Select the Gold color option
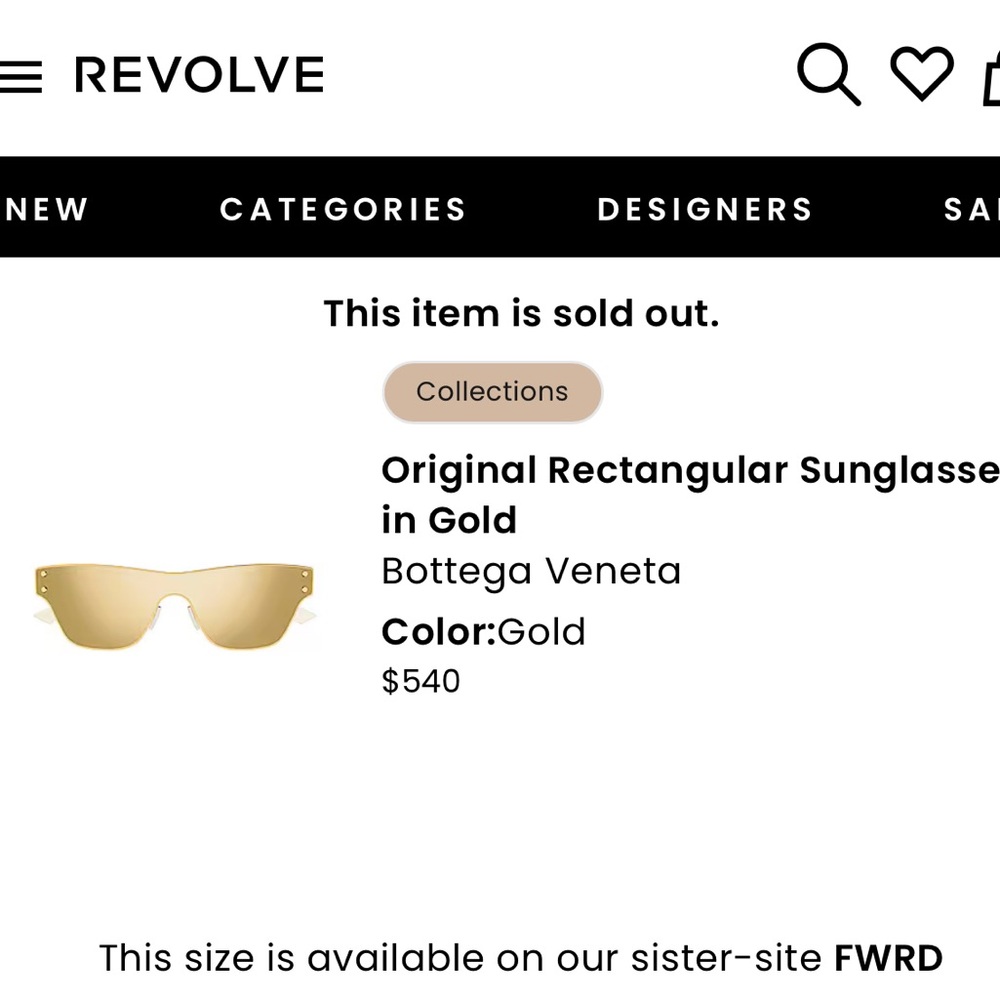 tap(545, 631)
